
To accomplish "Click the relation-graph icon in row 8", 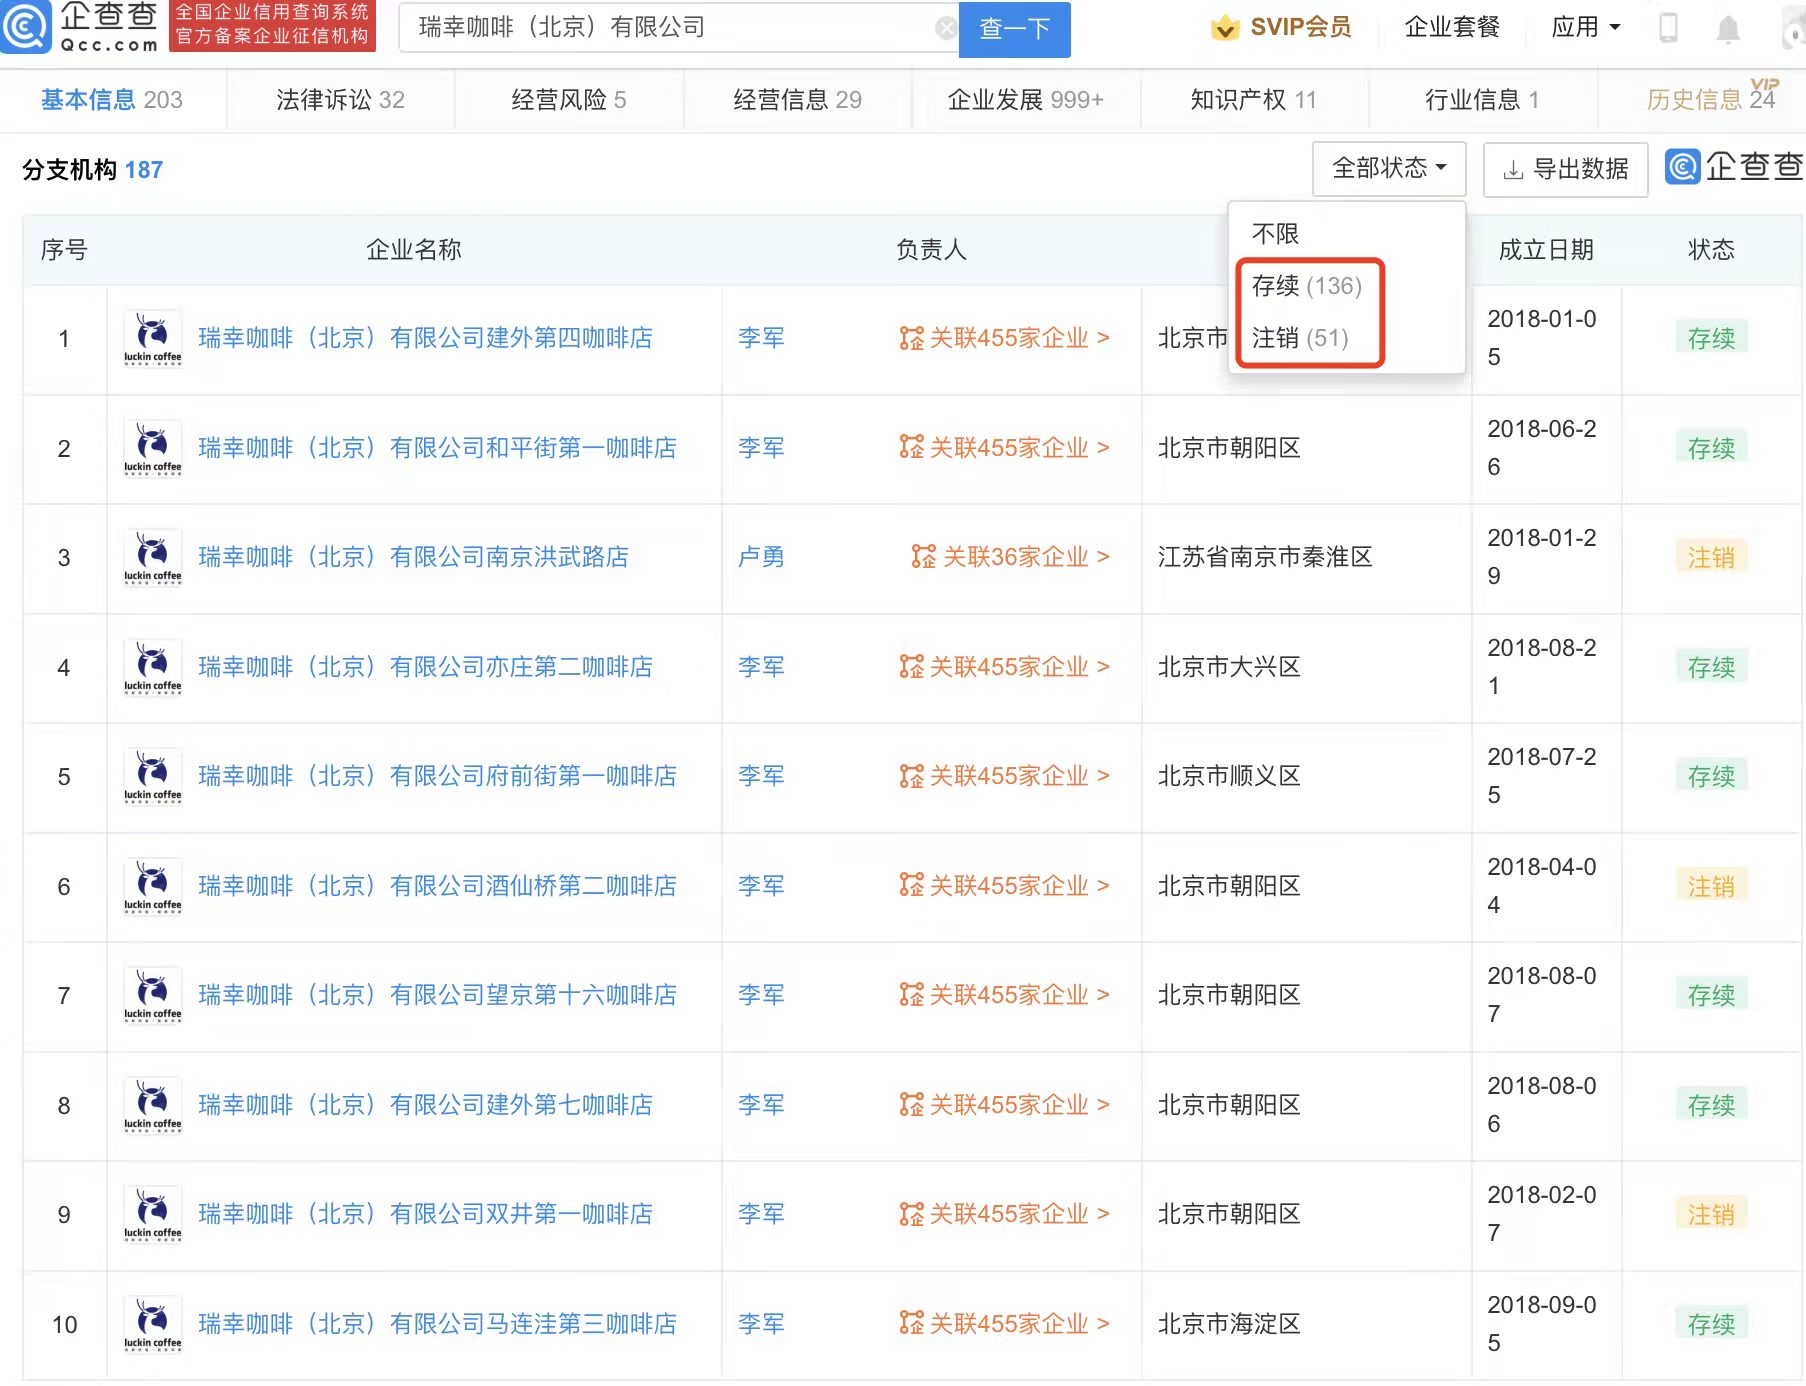I will pos(911,1105).
